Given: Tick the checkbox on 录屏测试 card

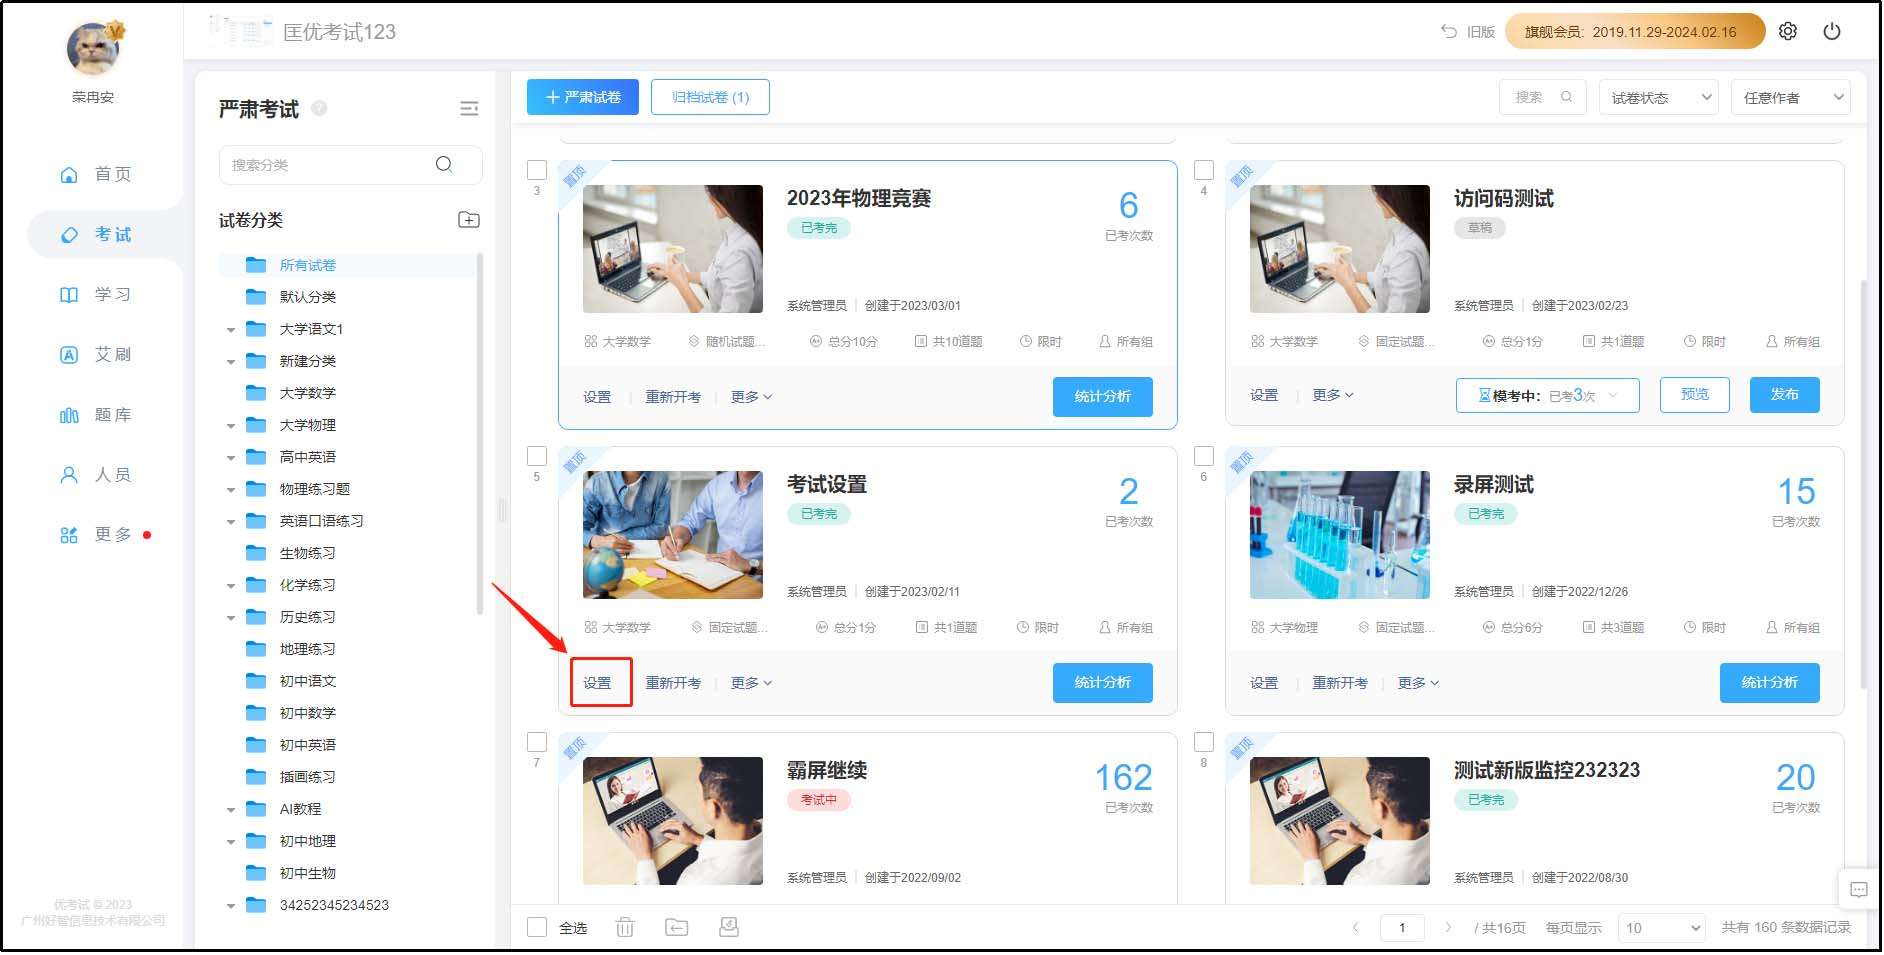Looking at the screenshot, I should pyautogui.click(x=1204, y=456).
